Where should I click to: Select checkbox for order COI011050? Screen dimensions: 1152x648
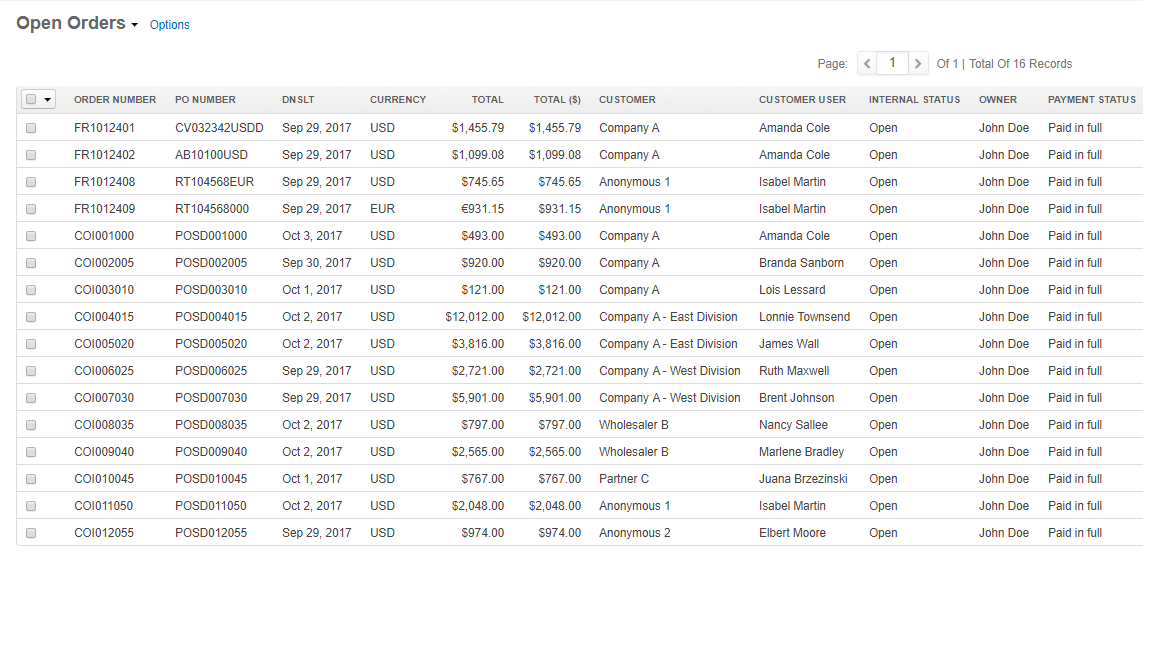[x=31, y=506]
